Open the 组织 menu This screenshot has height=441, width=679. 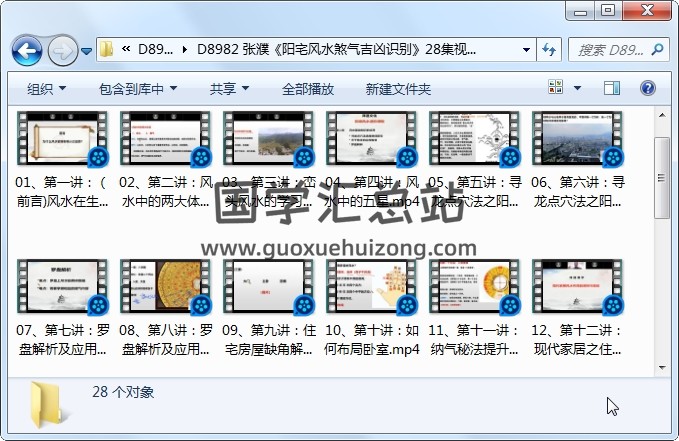(46, 89)
